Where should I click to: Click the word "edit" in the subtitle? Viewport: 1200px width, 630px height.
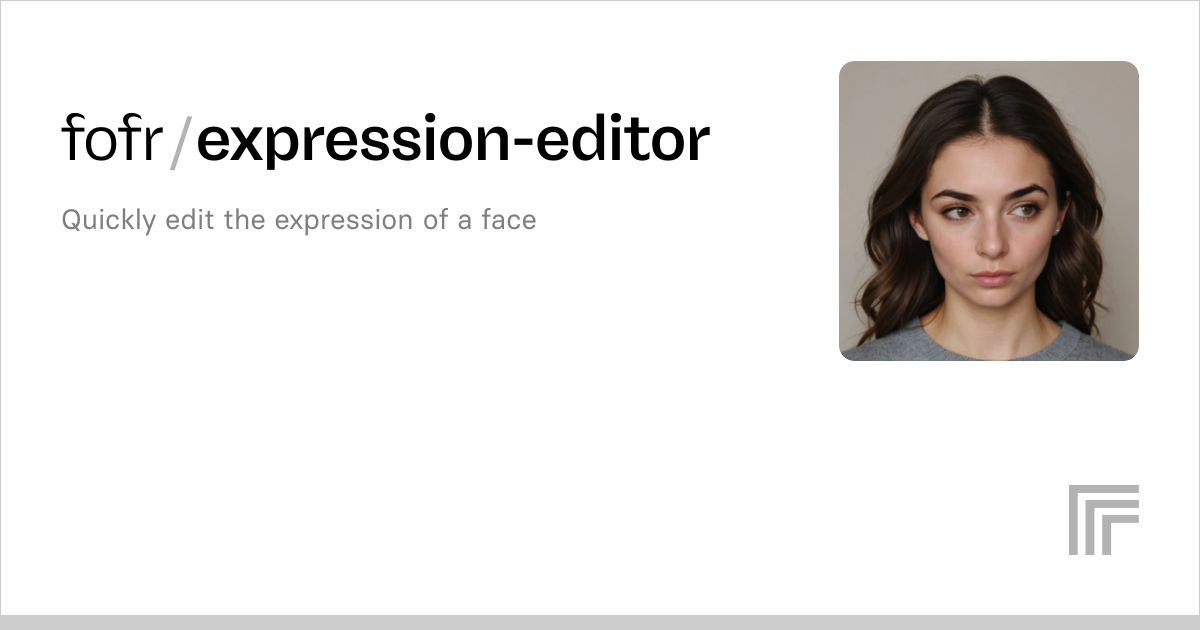pos(190,220)
